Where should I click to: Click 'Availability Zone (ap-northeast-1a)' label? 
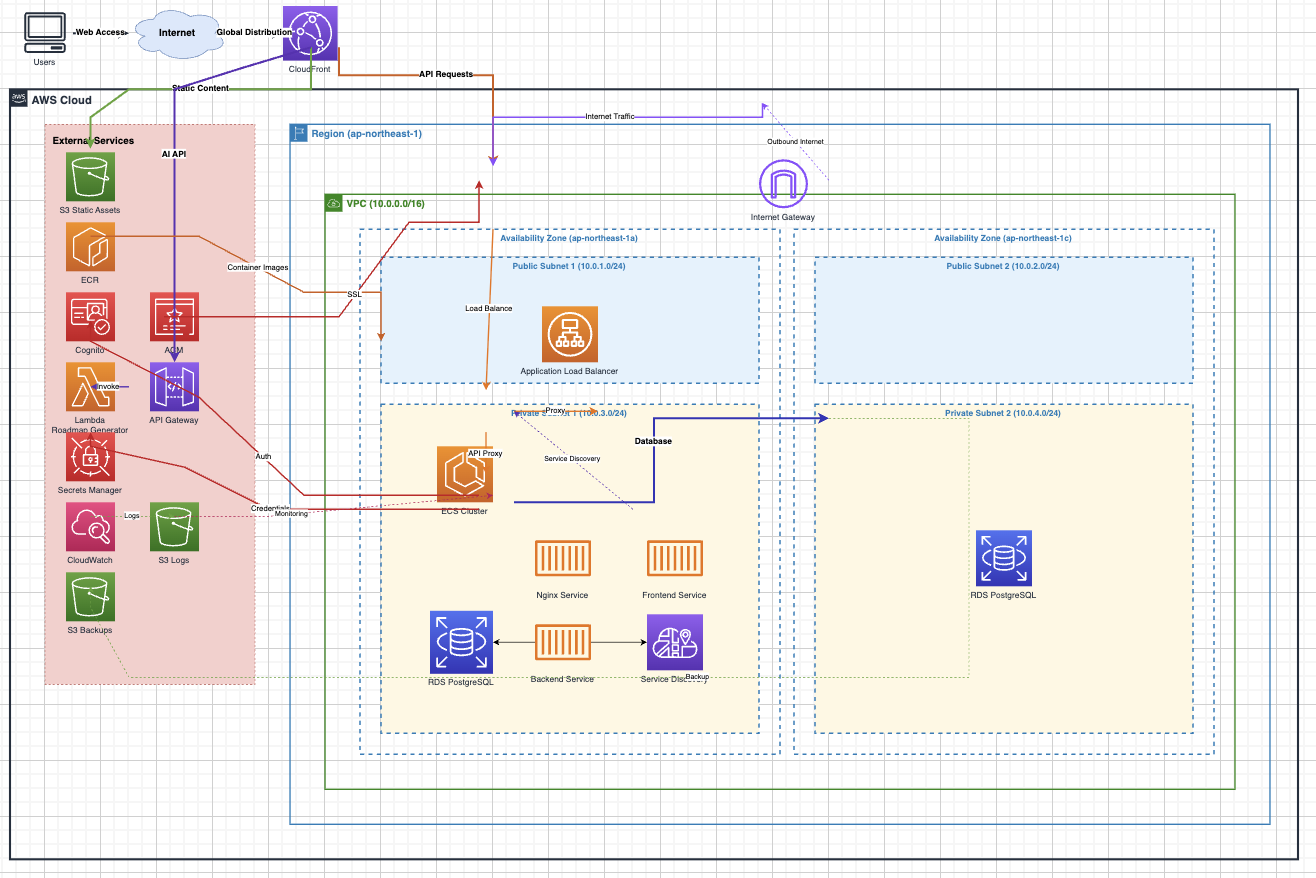pos(568,239)
